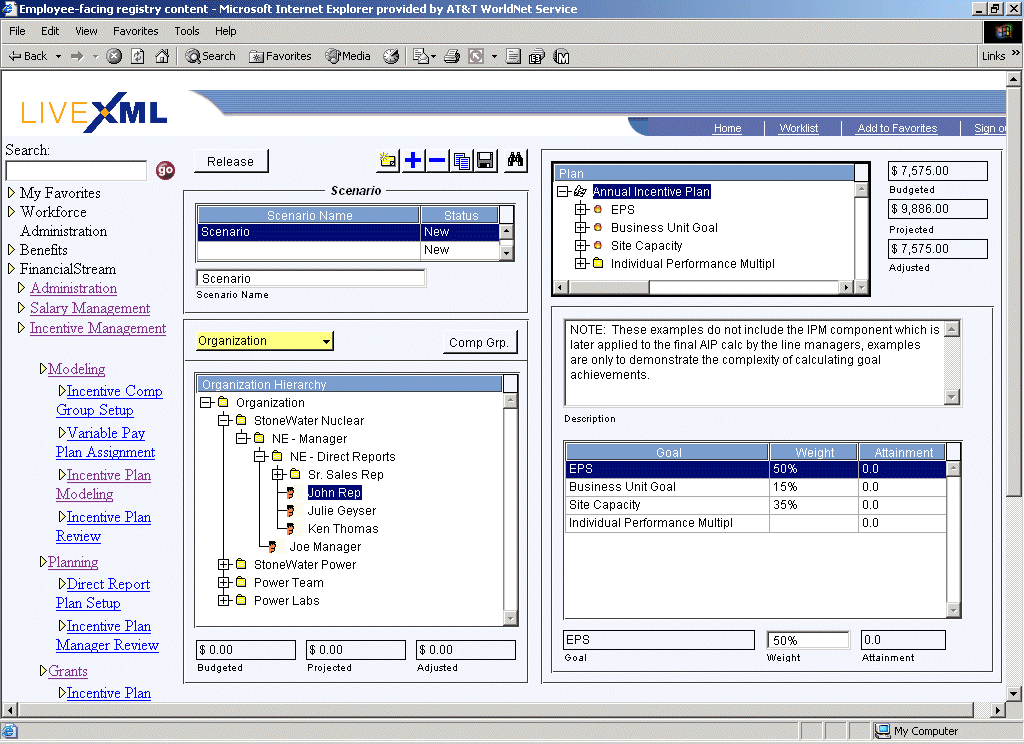Collapse the StoneWater Nuclear node
The image size is (1024, 744).
(x=224, y=420)
